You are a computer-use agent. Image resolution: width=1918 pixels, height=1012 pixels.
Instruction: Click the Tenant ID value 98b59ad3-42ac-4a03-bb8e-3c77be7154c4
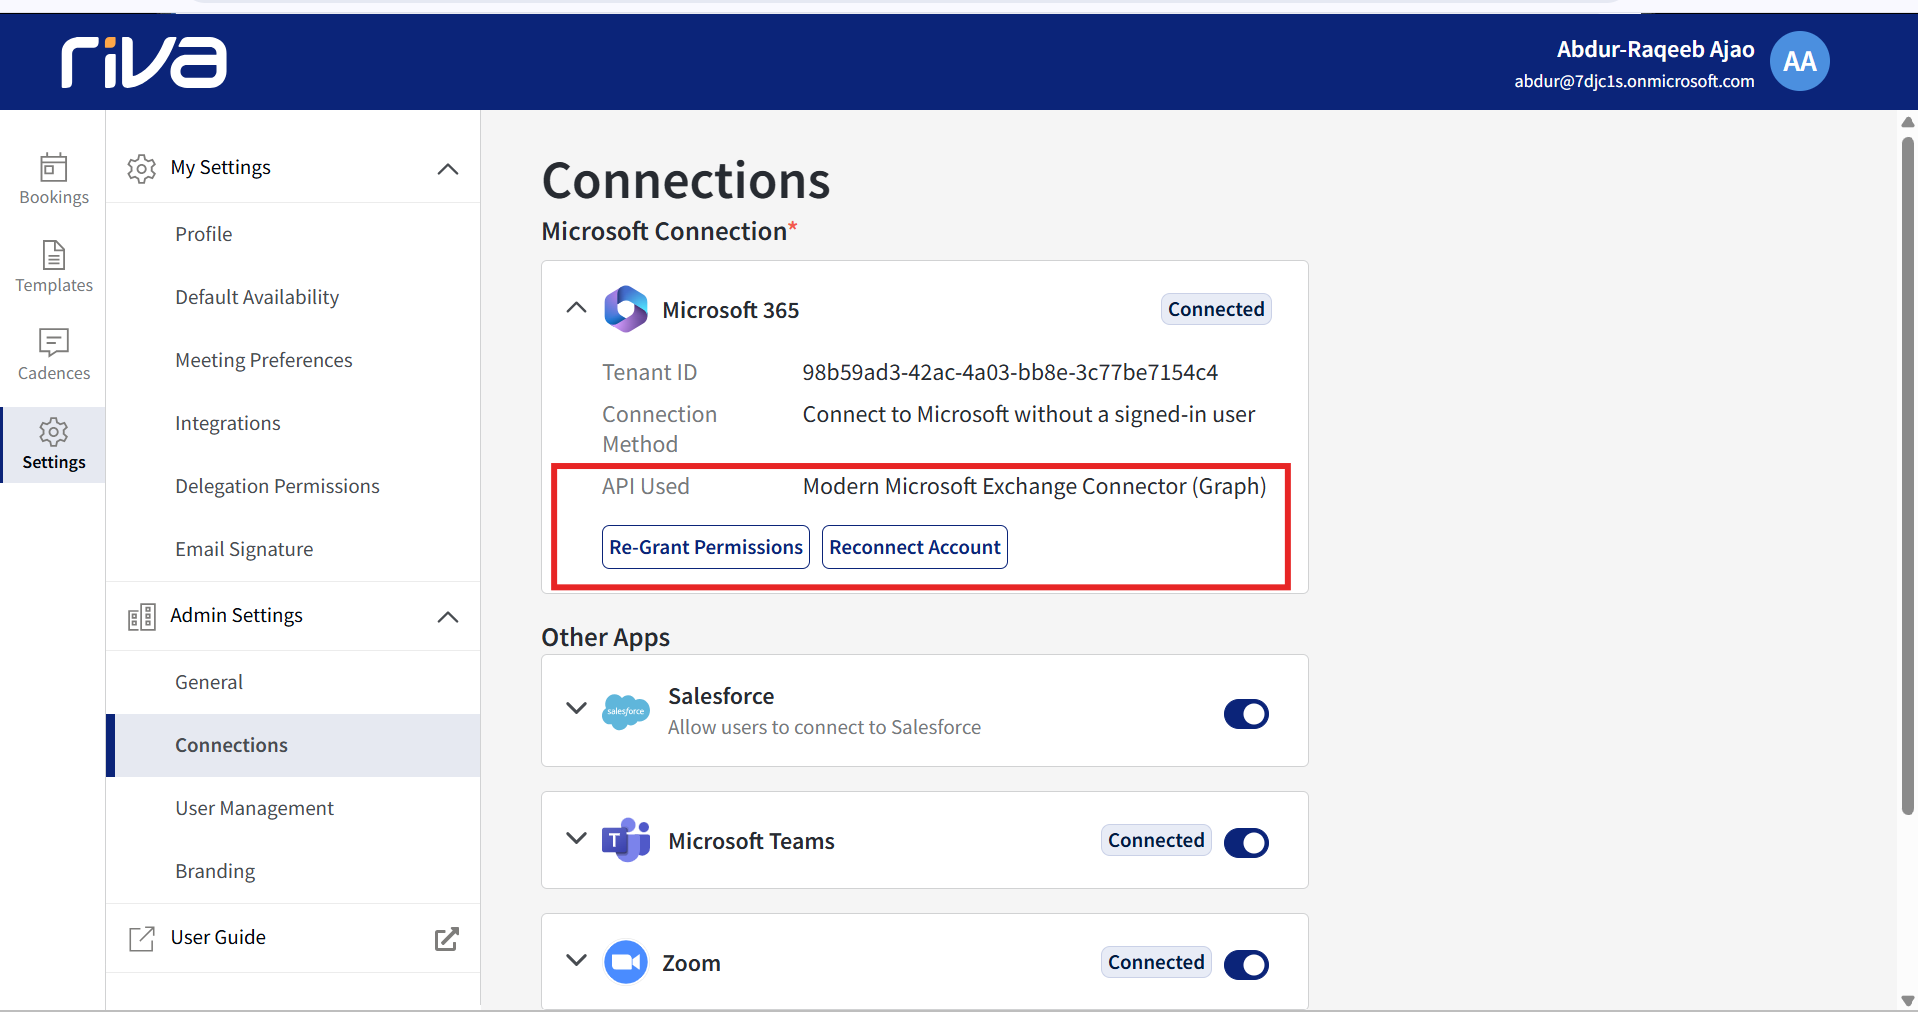point(1010,372)
